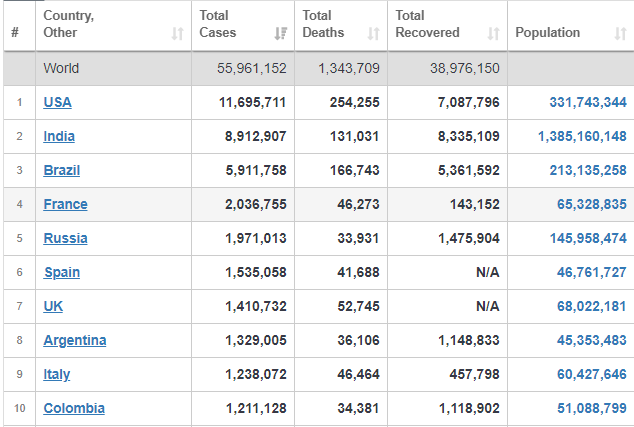Open the France country link

(x=65, y=204)
